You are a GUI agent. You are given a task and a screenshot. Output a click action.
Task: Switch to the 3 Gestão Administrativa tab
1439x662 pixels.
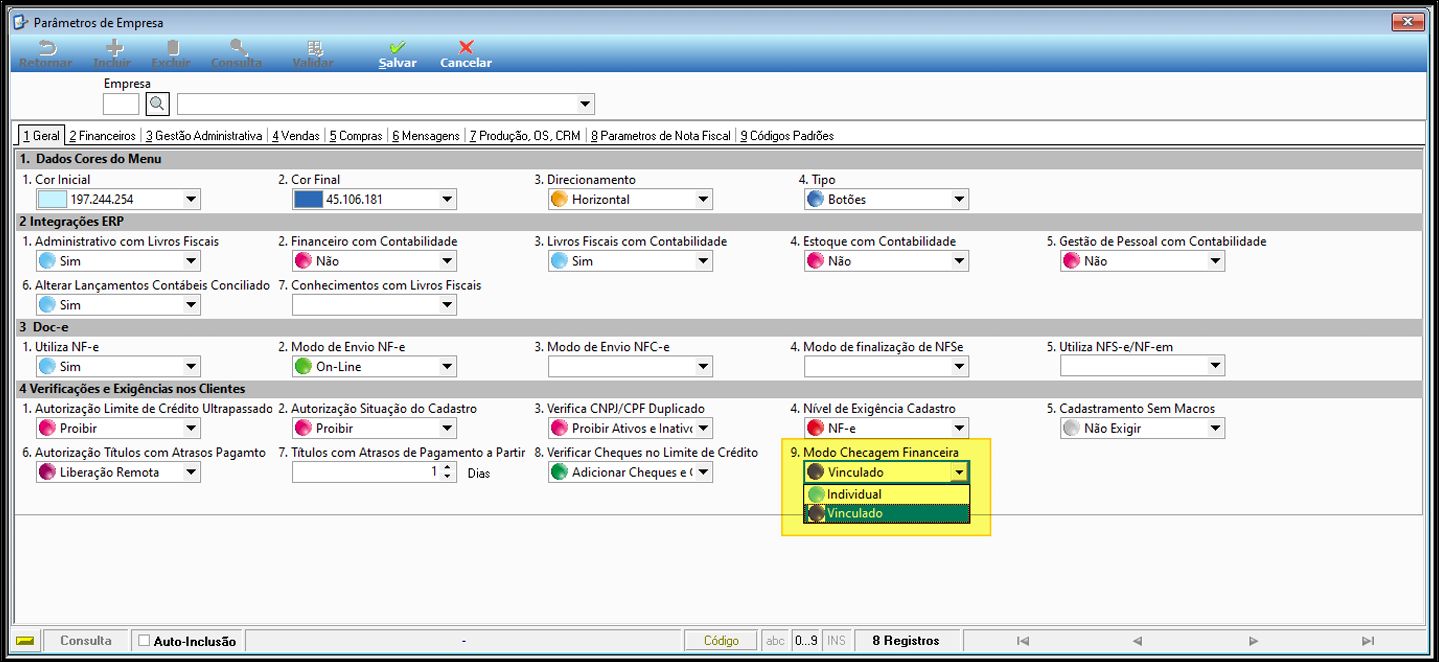click(204, 136)
